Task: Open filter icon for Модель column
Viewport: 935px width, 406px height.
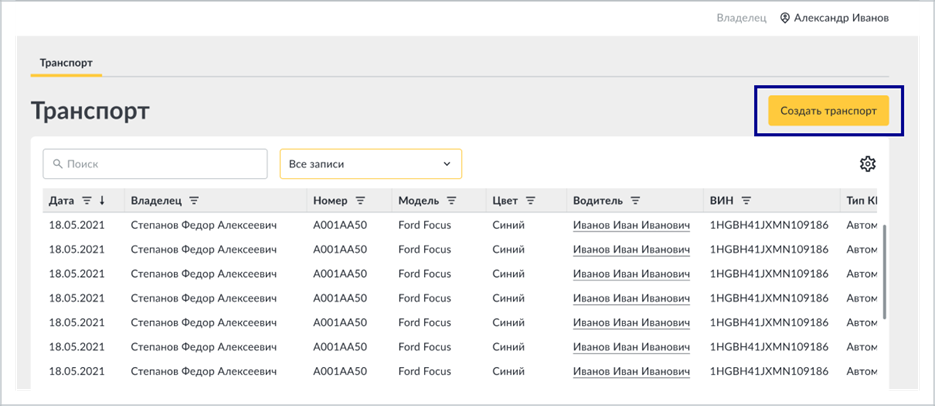Action: coord(451,201)
